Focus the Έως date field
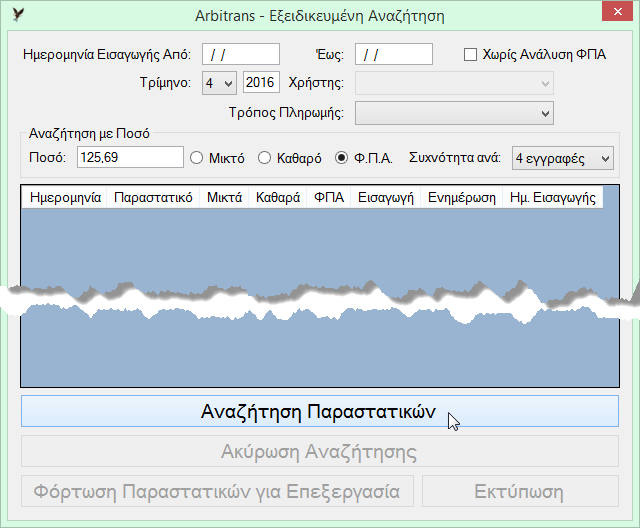Screen dimensions: 640x528 coord(394,54)
